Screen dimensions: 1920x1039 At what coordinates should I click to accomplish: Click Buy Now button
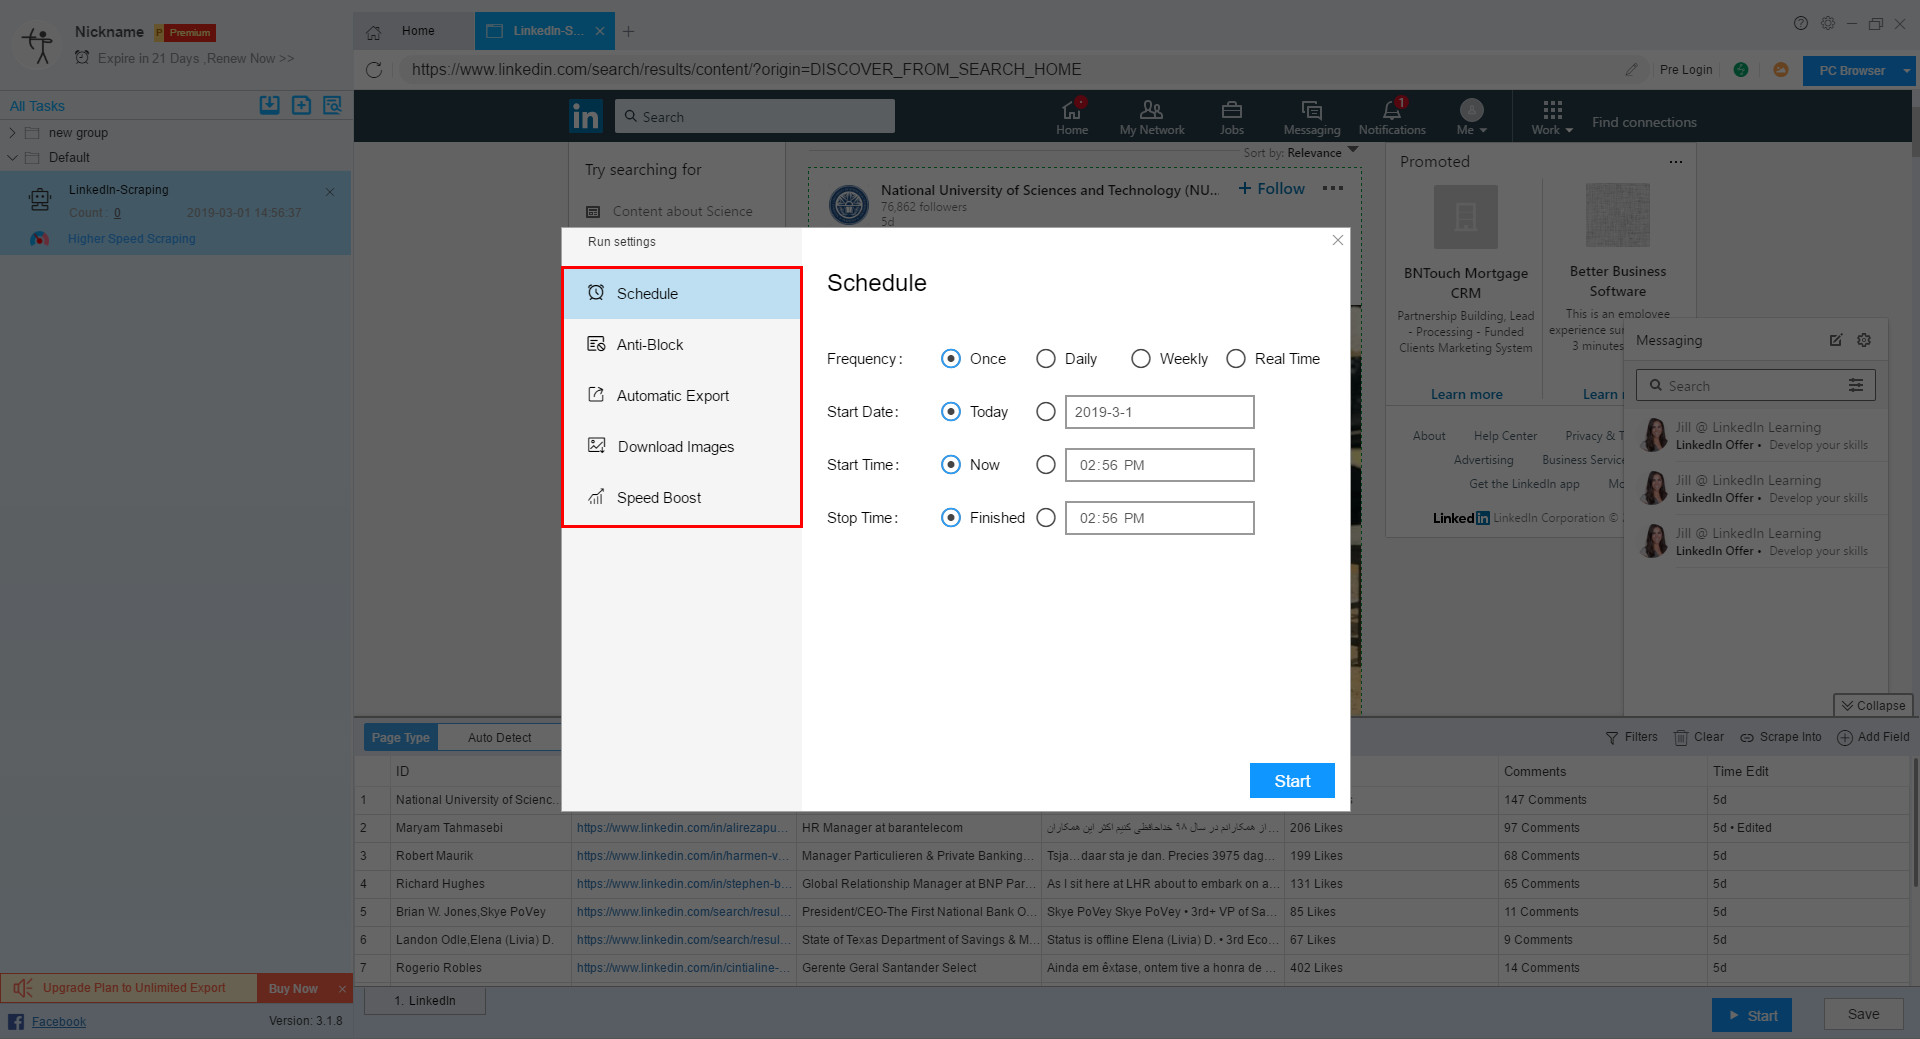[293, 988]
